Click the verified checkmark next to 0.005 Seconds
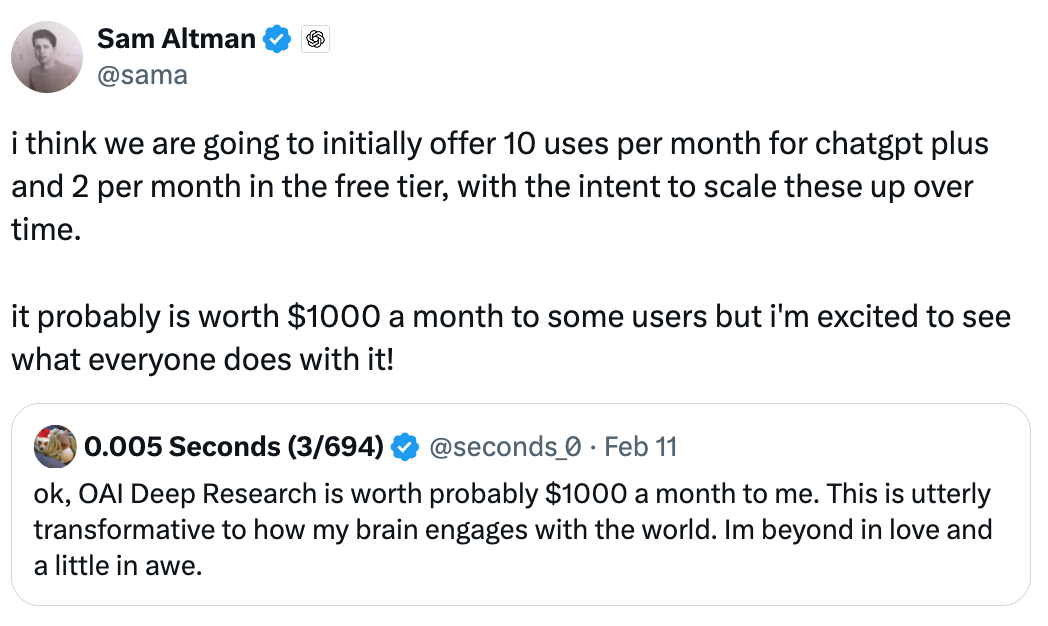This screenshot has height=626, width=1048. 404,447
